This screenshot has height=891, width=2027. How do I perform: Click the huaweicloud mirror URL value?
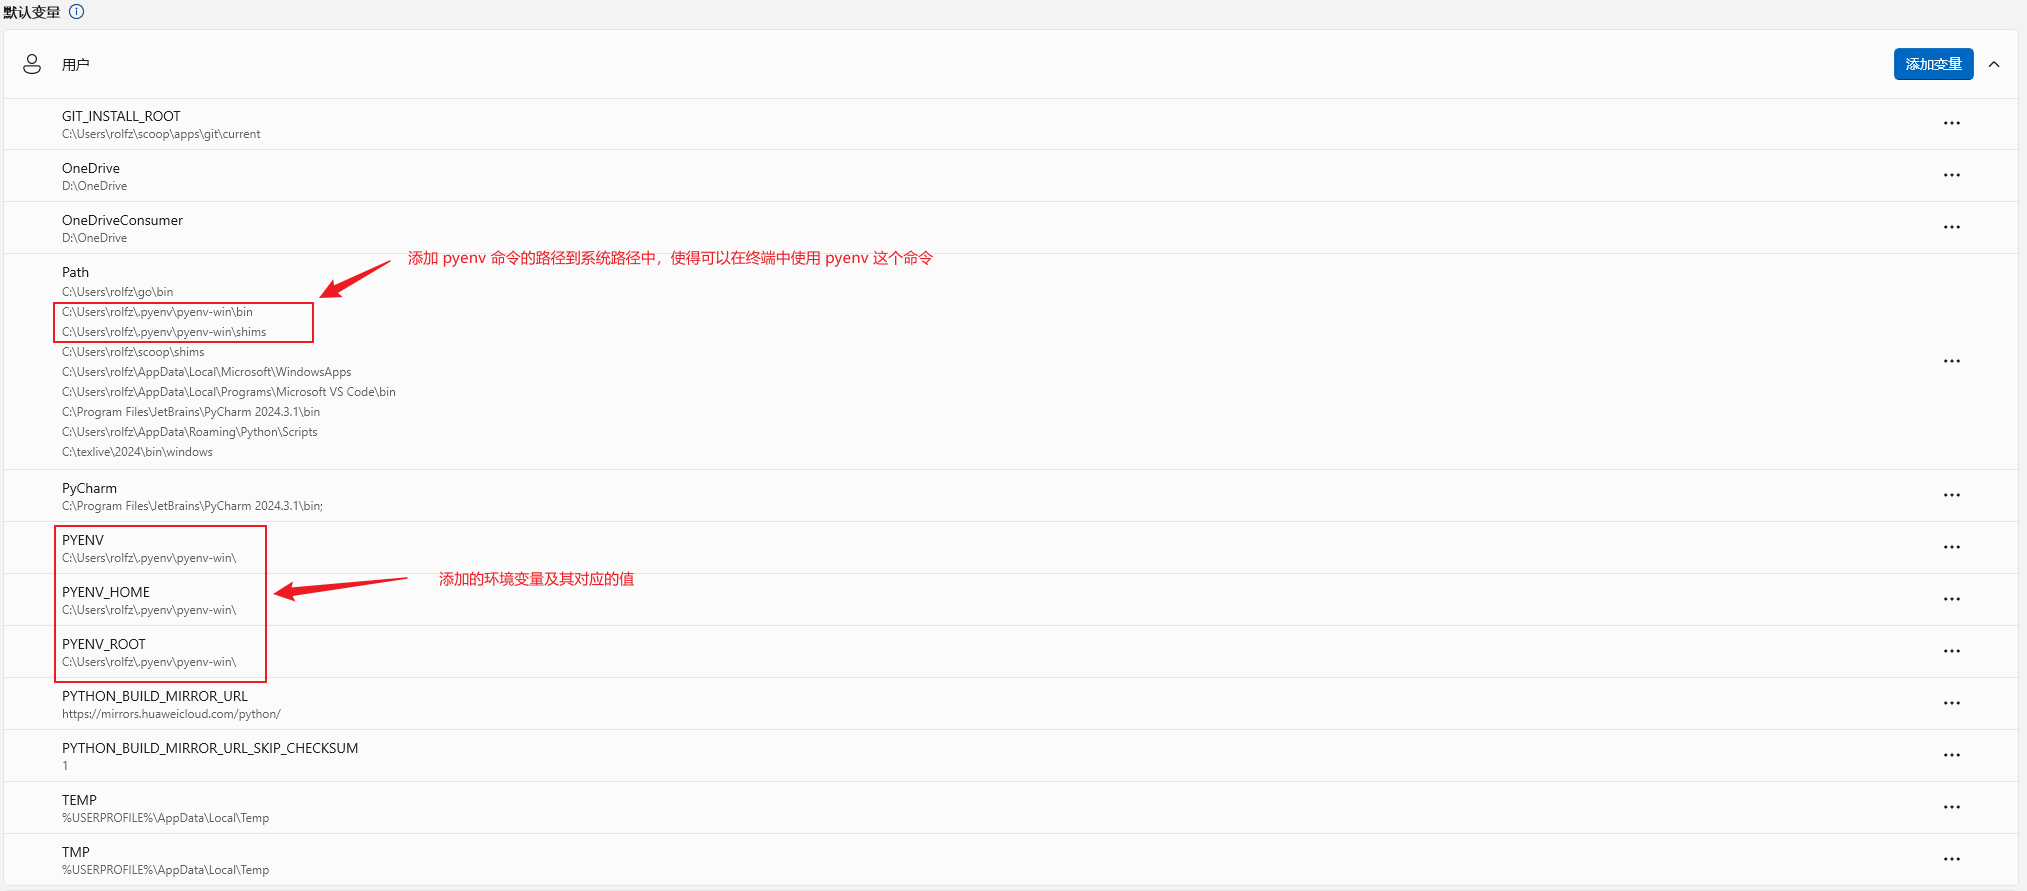click(171, 714)
